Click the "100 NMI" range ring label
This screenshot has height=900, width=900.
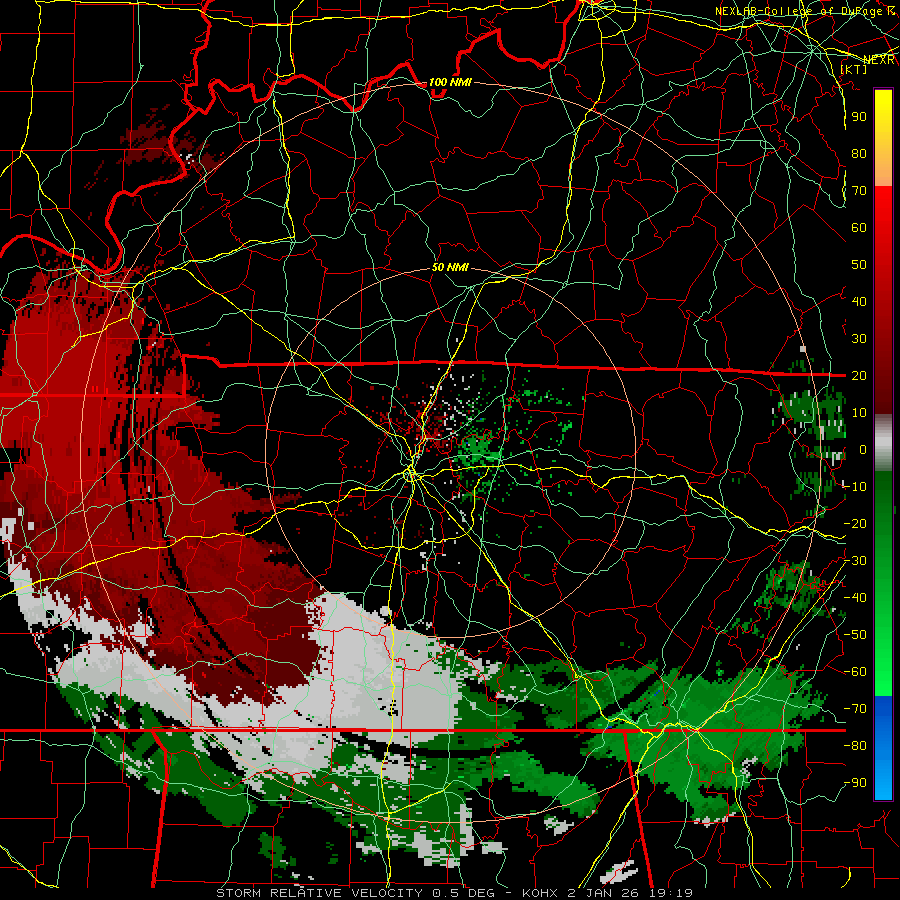pos(450,82)
